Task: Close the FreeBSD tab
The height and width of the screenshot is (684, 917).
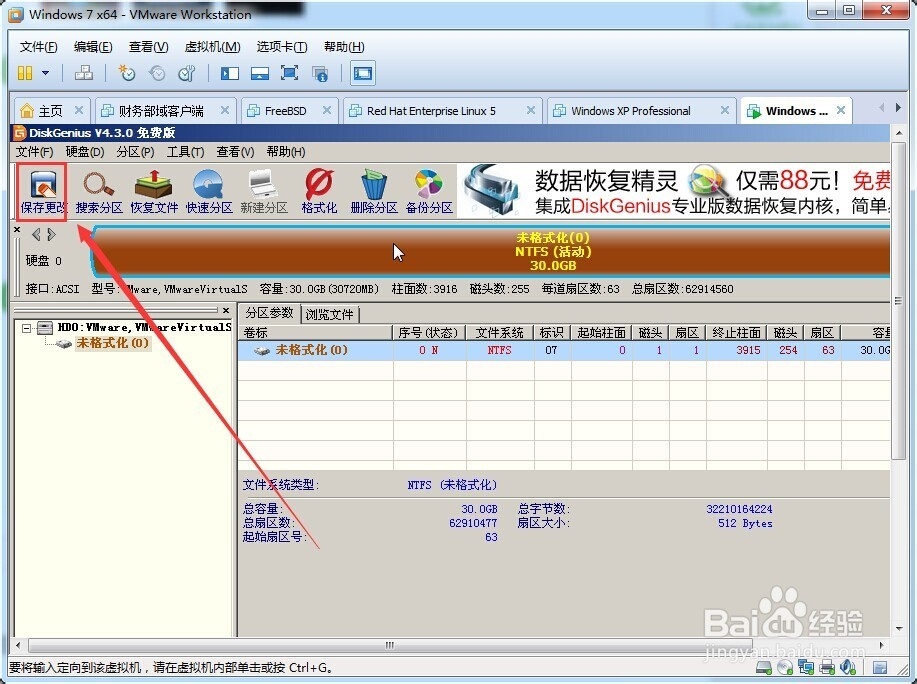Action: [x=327, y=110]
